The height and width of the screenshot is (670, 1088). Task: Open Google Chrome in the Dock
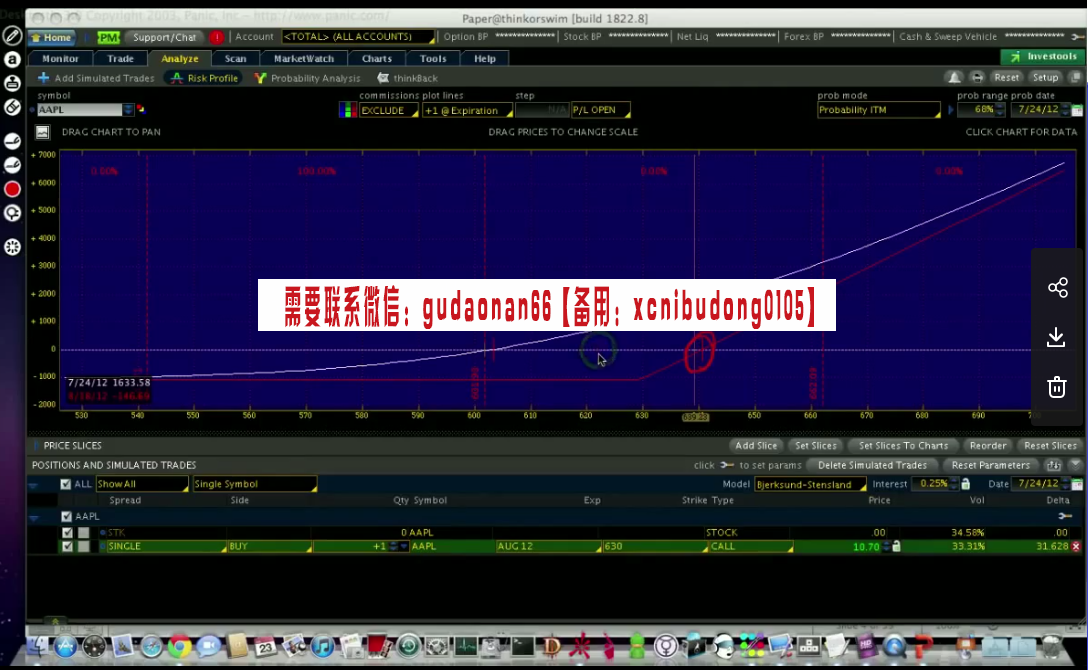179,646
